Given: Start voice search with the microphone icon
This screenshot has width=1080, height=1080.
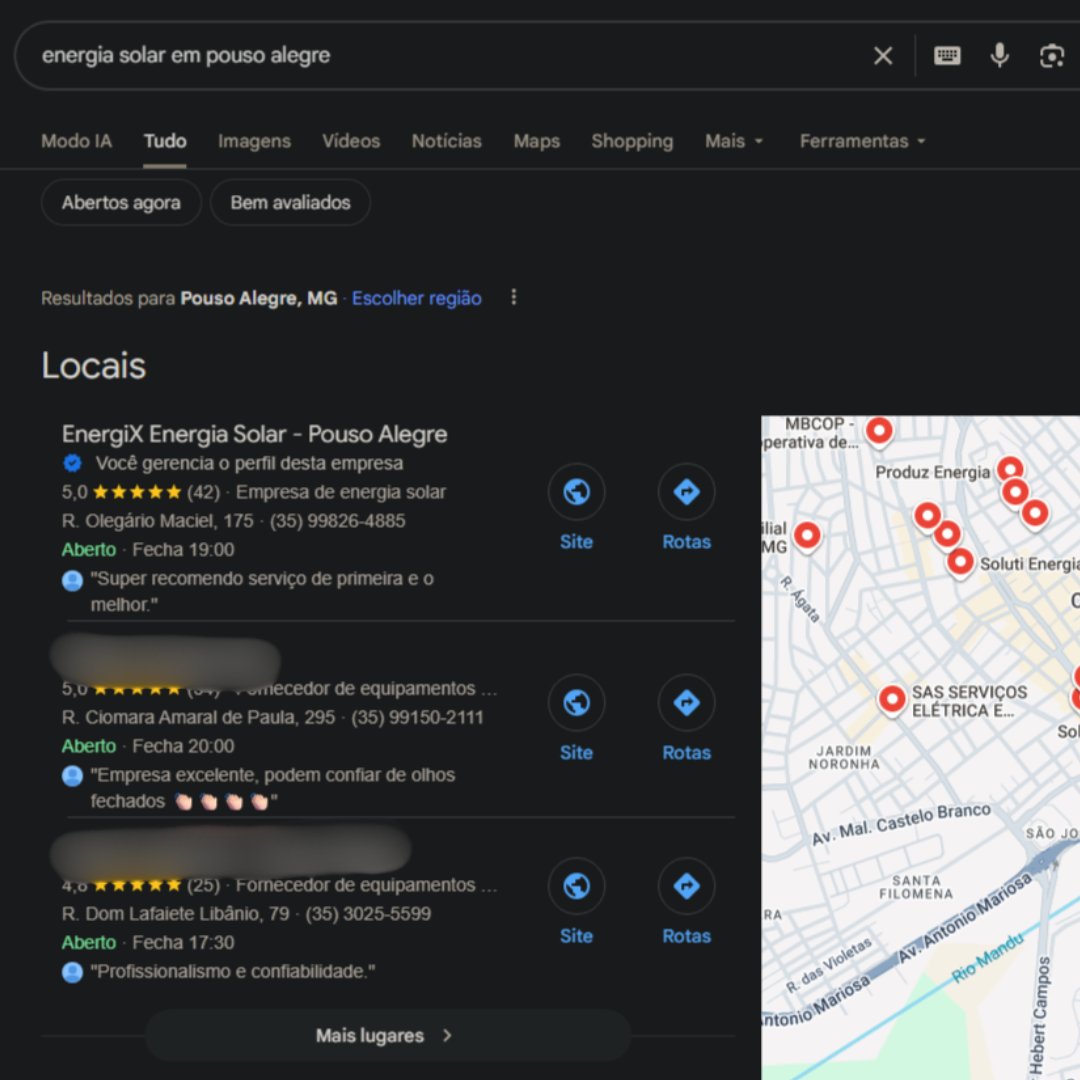Looking at the screenshot, I should coord(999,56).
